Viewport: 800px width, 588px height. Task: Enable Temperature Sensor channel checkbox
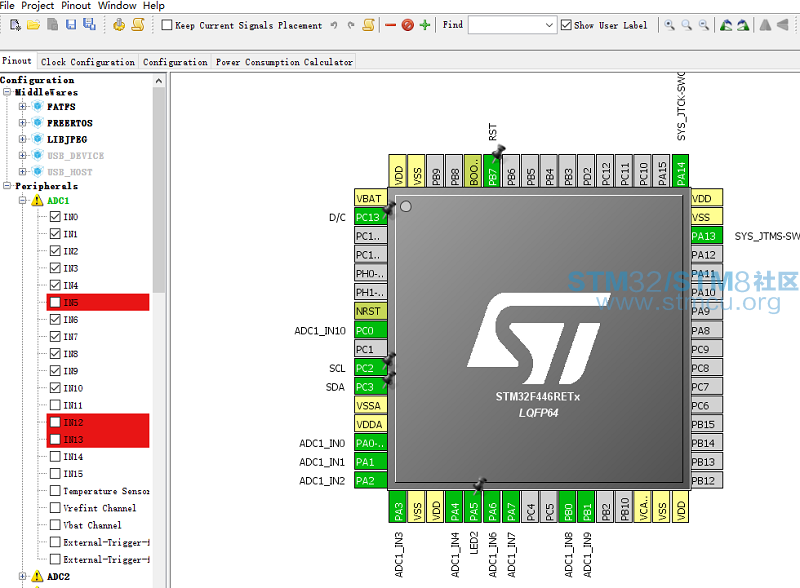(x=55, y=491)
